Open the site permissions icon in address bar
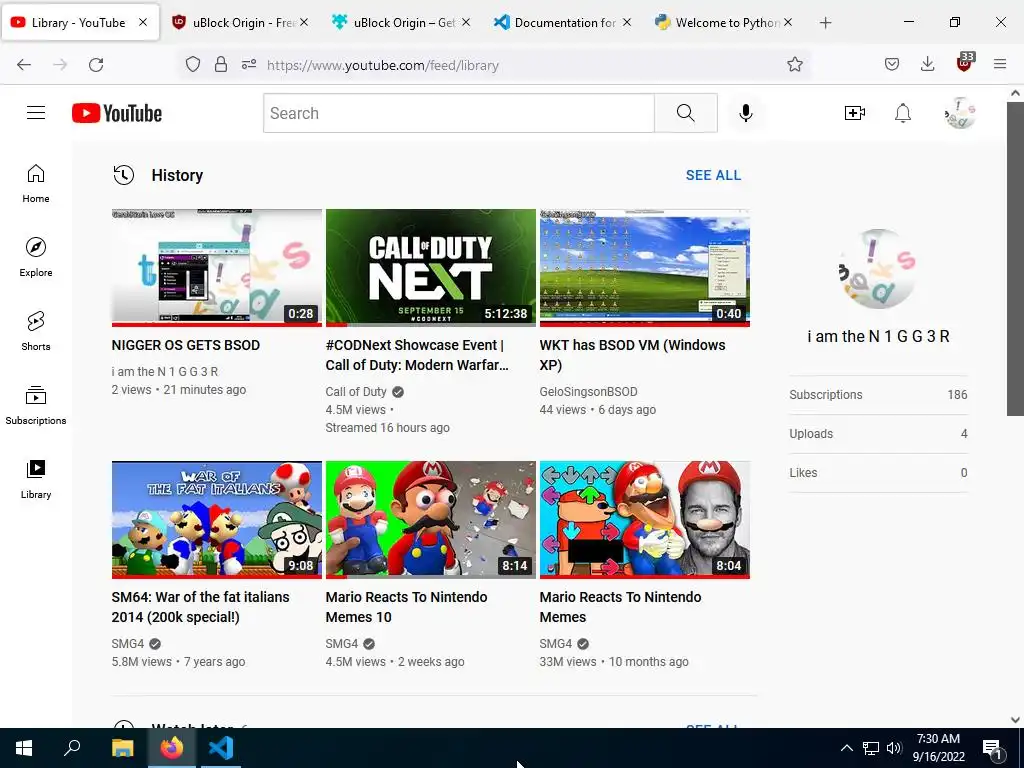Image resolution: width=1024 pixels, height=768 pixels. [x=249, y=65]
